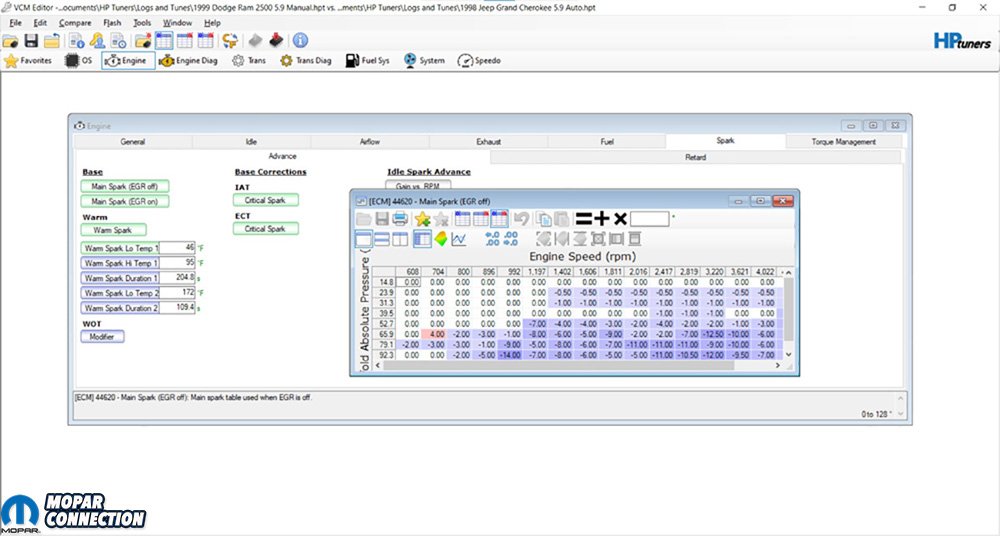Click the value entry box in table toolbar
This screenshot has width=1000, height=536.
coord(649,219)
